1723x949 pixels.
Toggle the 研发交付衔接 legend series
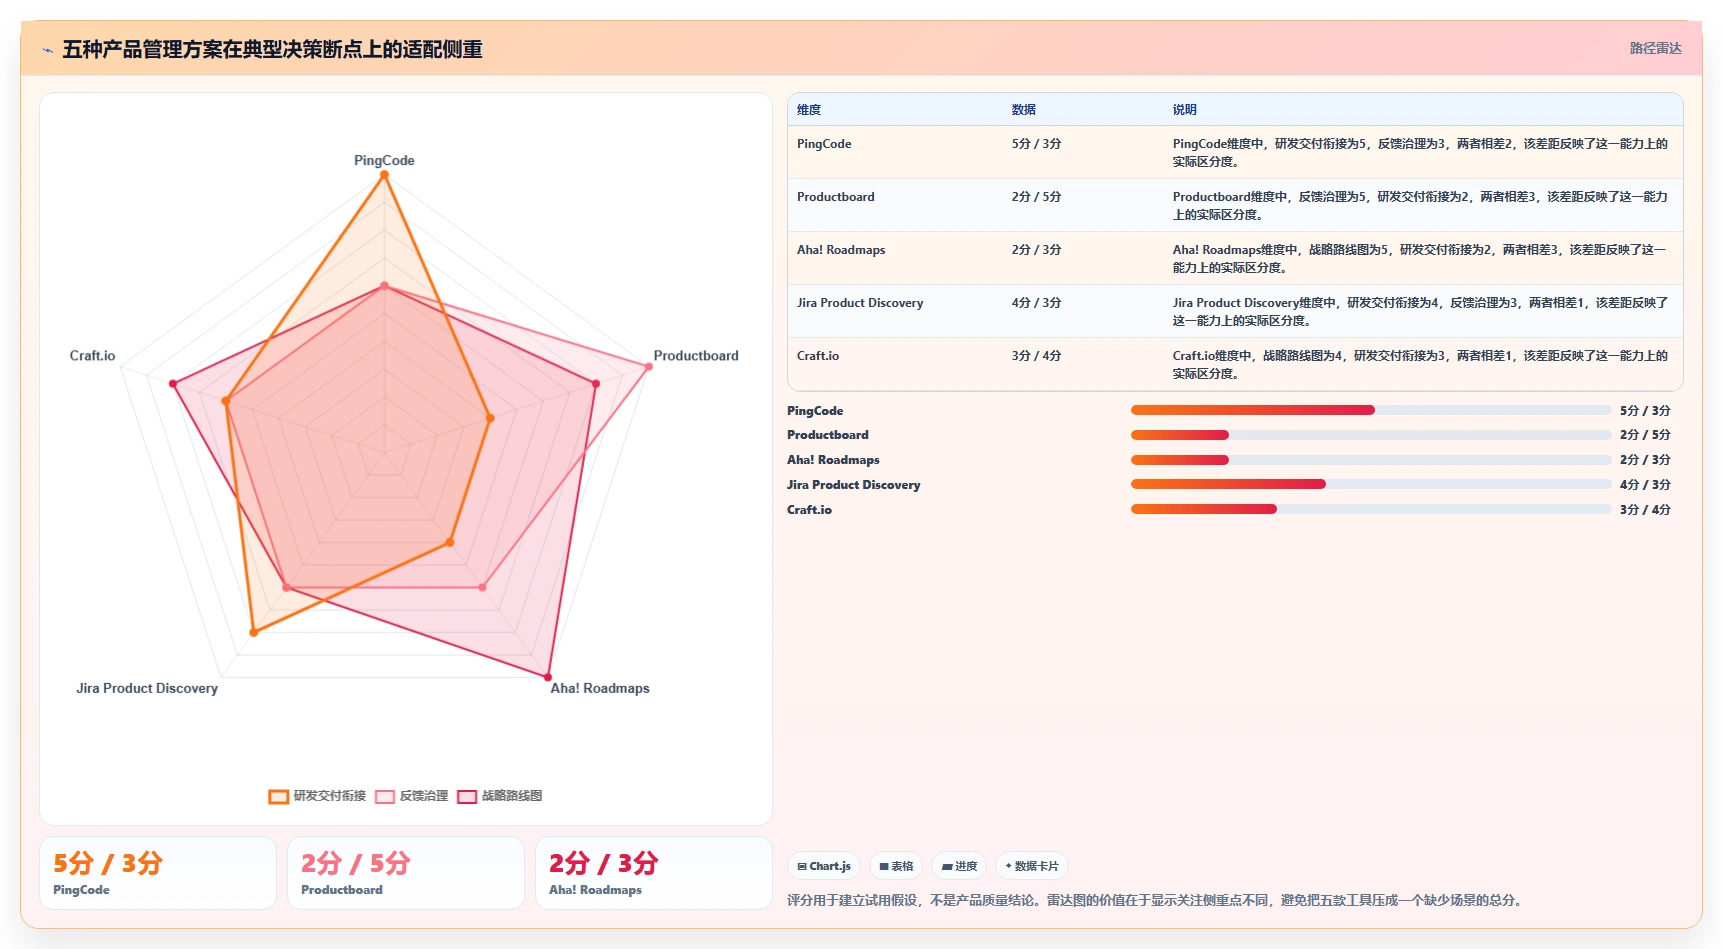click(x=317, y=796)
